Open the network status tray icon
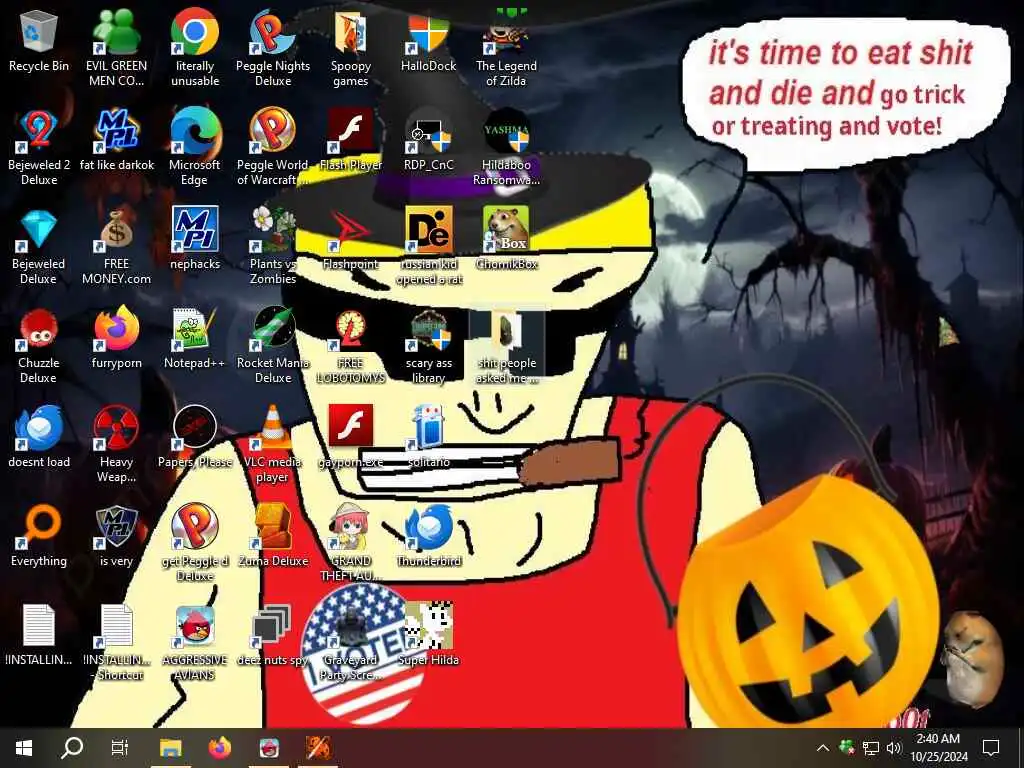This screenshot has width=1024, height=768. coord(871,748)
